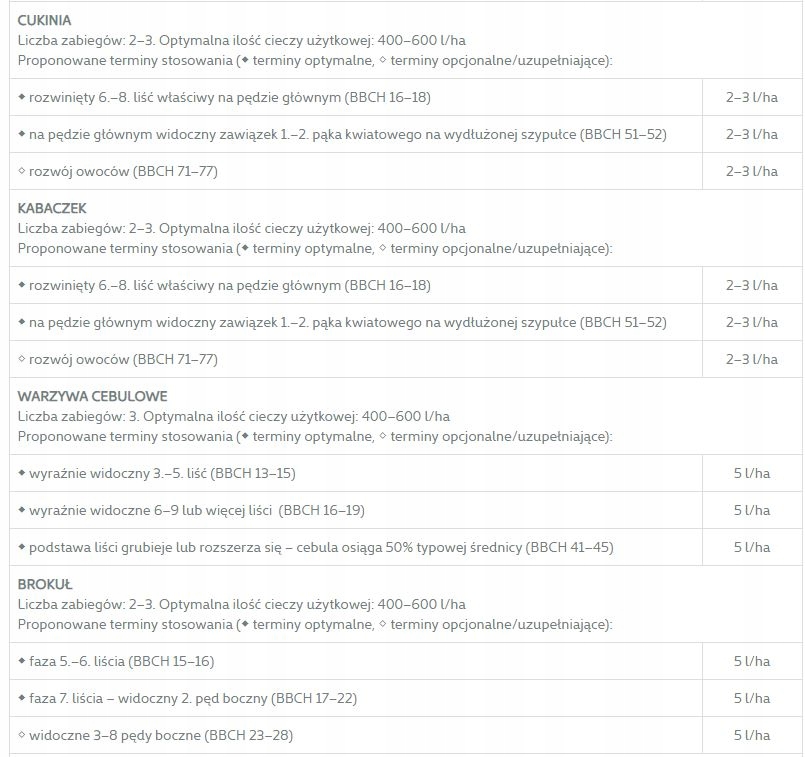Click the filled diamond before BBCH 16–19 row

click(x=22, y=509)
